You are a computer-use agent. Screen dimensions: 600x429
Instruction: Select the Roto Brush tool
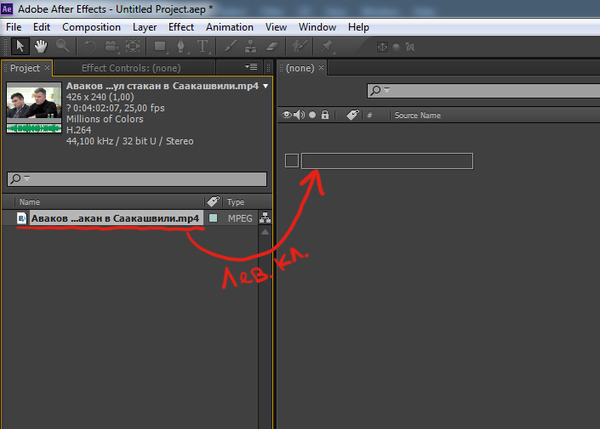tap(299, 47)
